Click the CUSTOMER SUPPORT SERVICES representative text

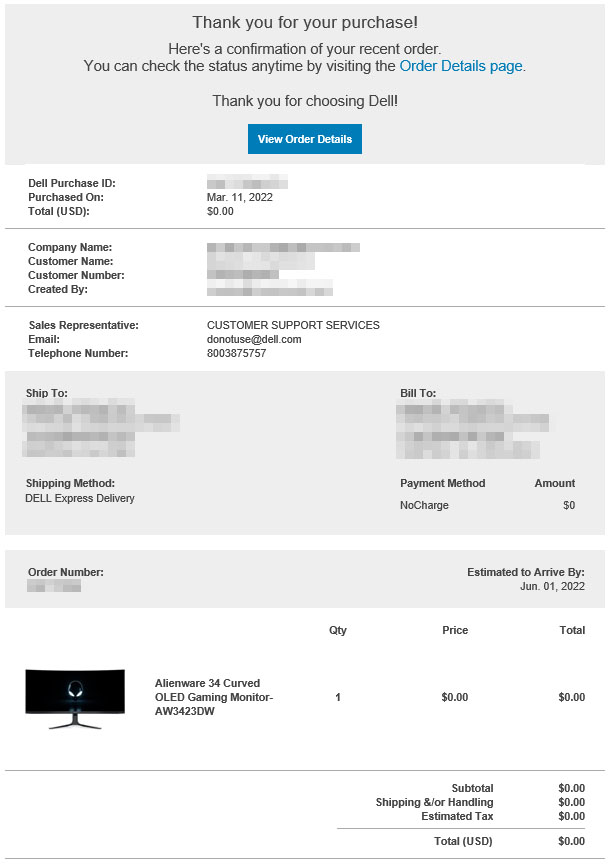[293, 325]
